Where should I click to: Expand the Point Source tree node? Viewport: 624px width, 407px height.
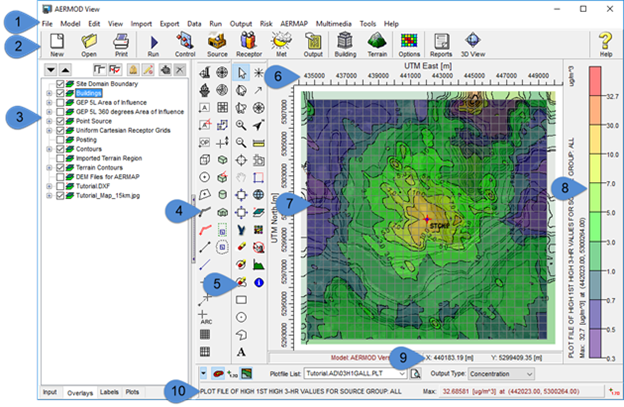(x=49, y=121)
